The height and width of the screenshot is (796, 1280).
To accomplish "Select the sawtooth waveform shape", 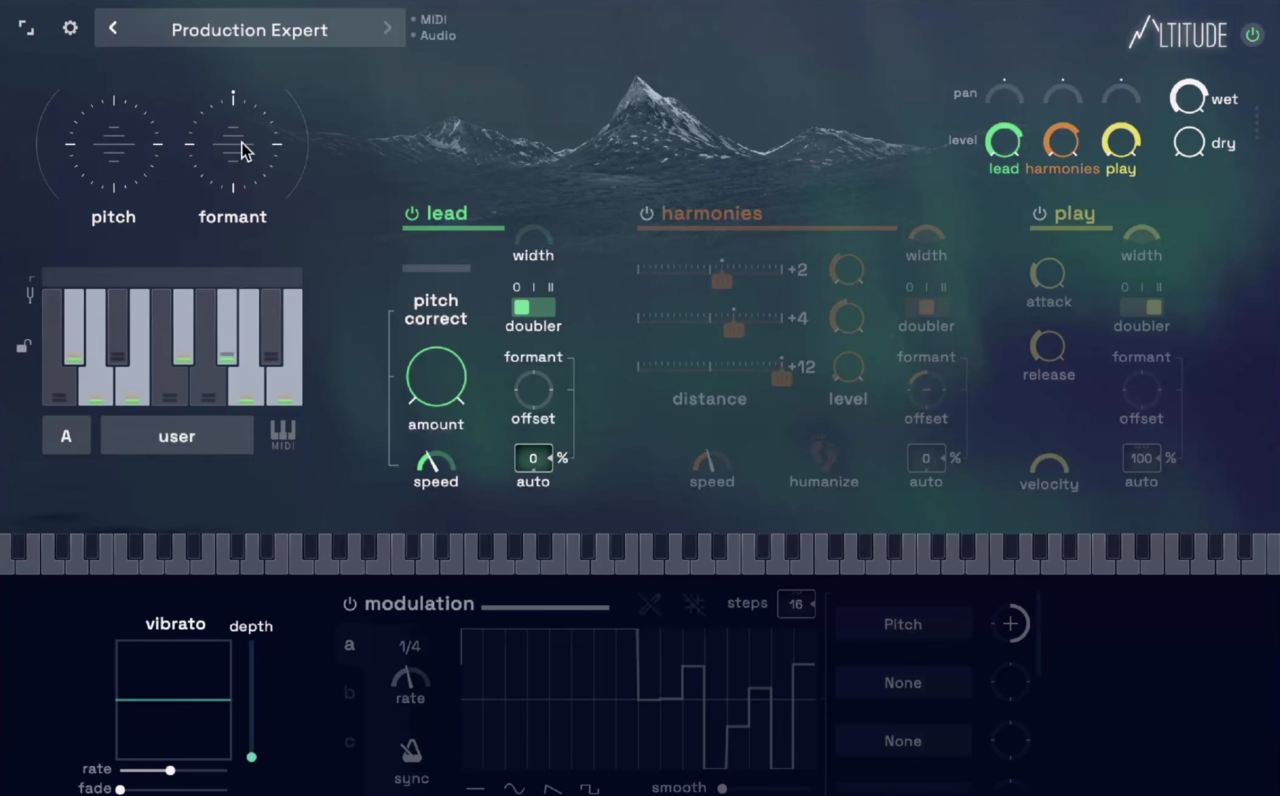I will click(552, 789).
